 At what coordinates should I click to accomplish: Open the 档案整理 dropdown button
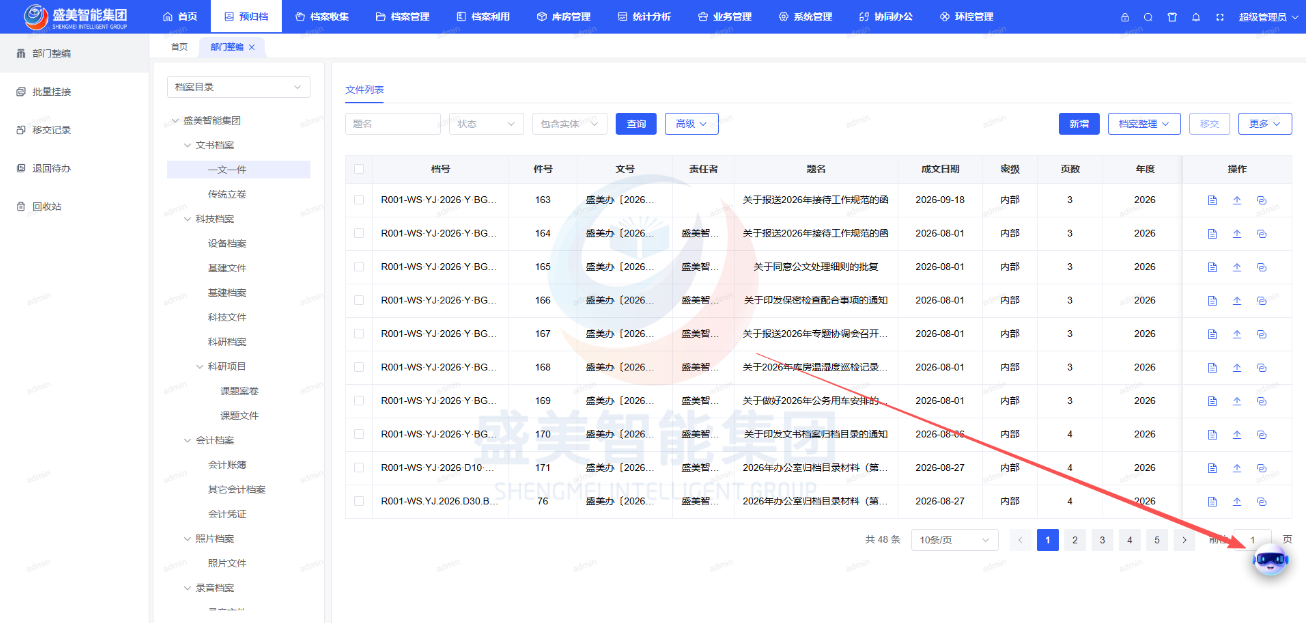click(x=1144, y=124)
